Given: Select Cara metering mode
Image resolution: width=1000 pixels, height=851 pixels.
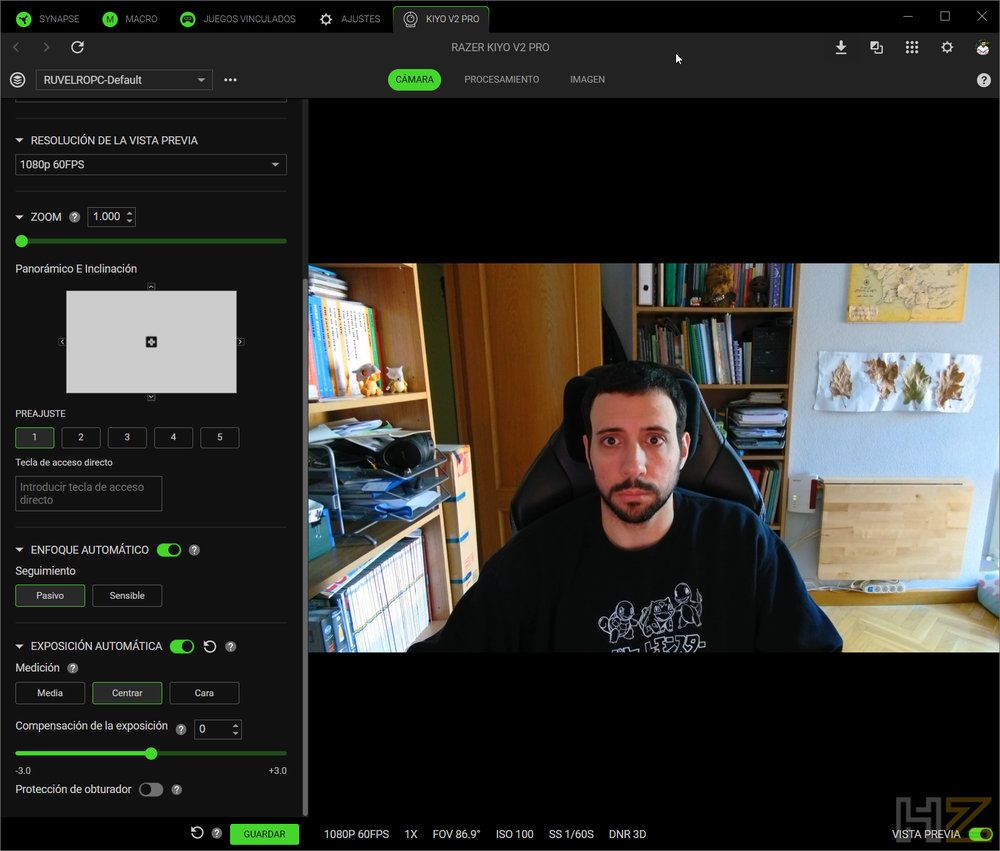Looking at the screenshot, I should (x=204, y=693).
